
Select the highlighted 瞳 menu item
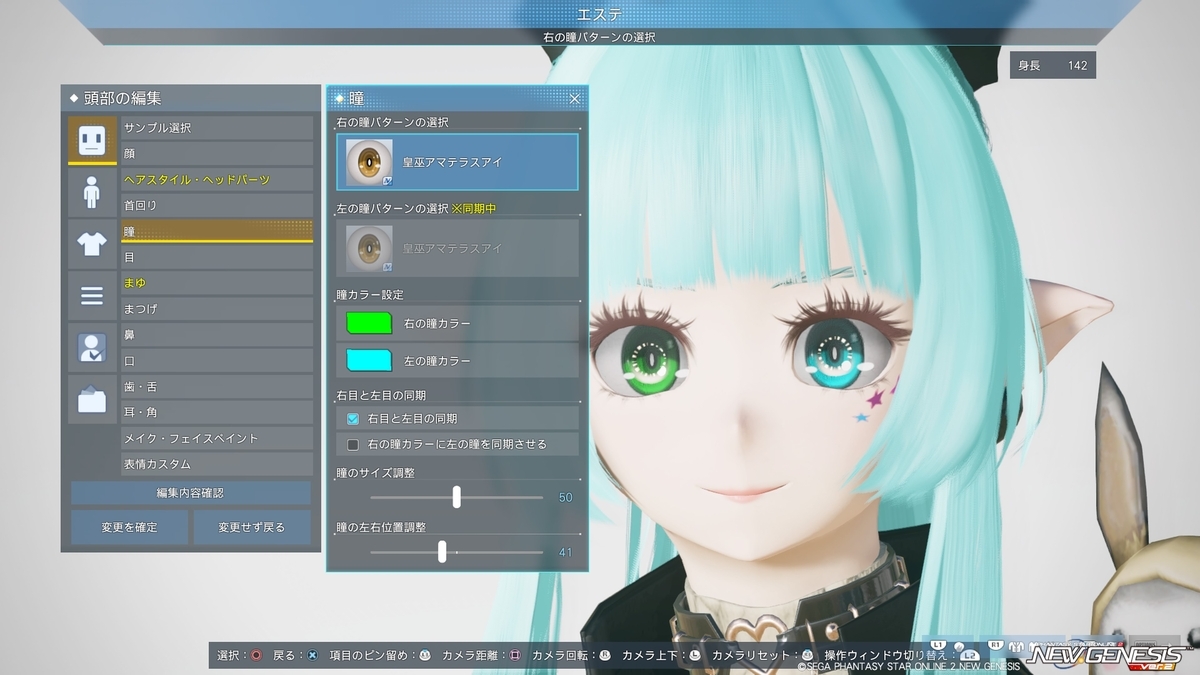(x=217, y=231)
